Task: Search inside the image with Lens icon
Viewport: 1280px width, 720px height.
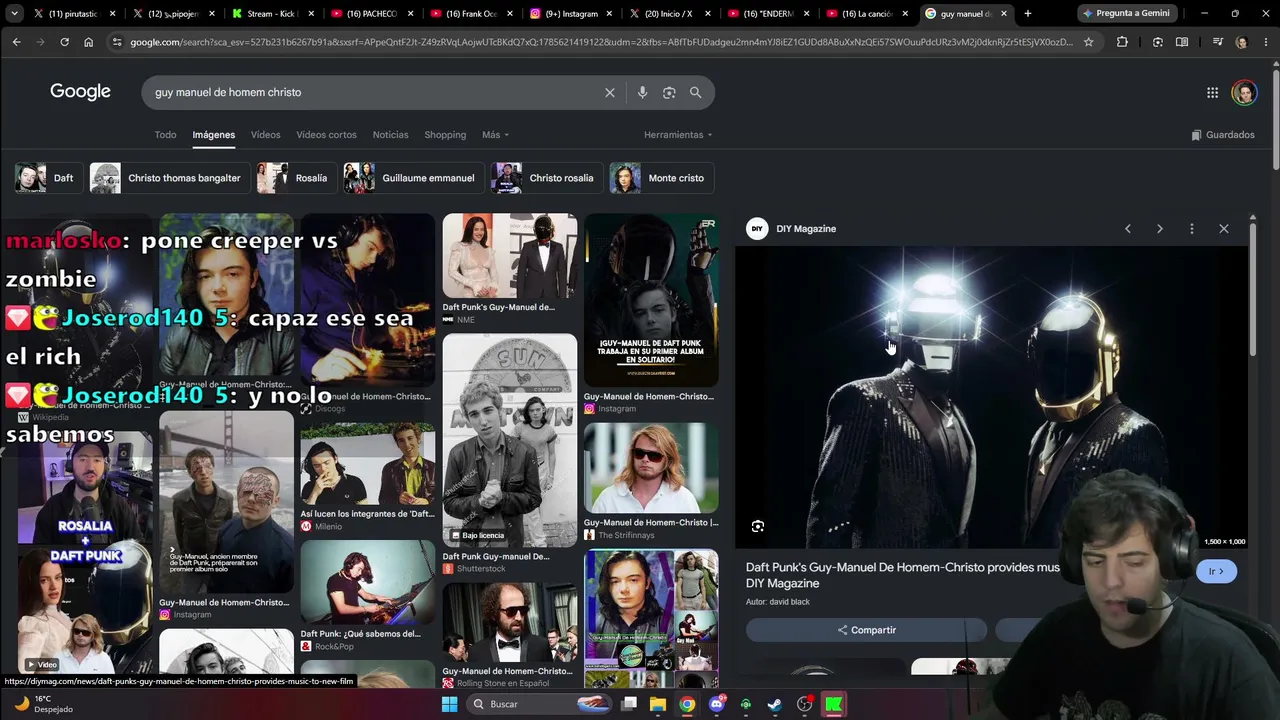Action: pyautogui.click(x=758, y=526)
